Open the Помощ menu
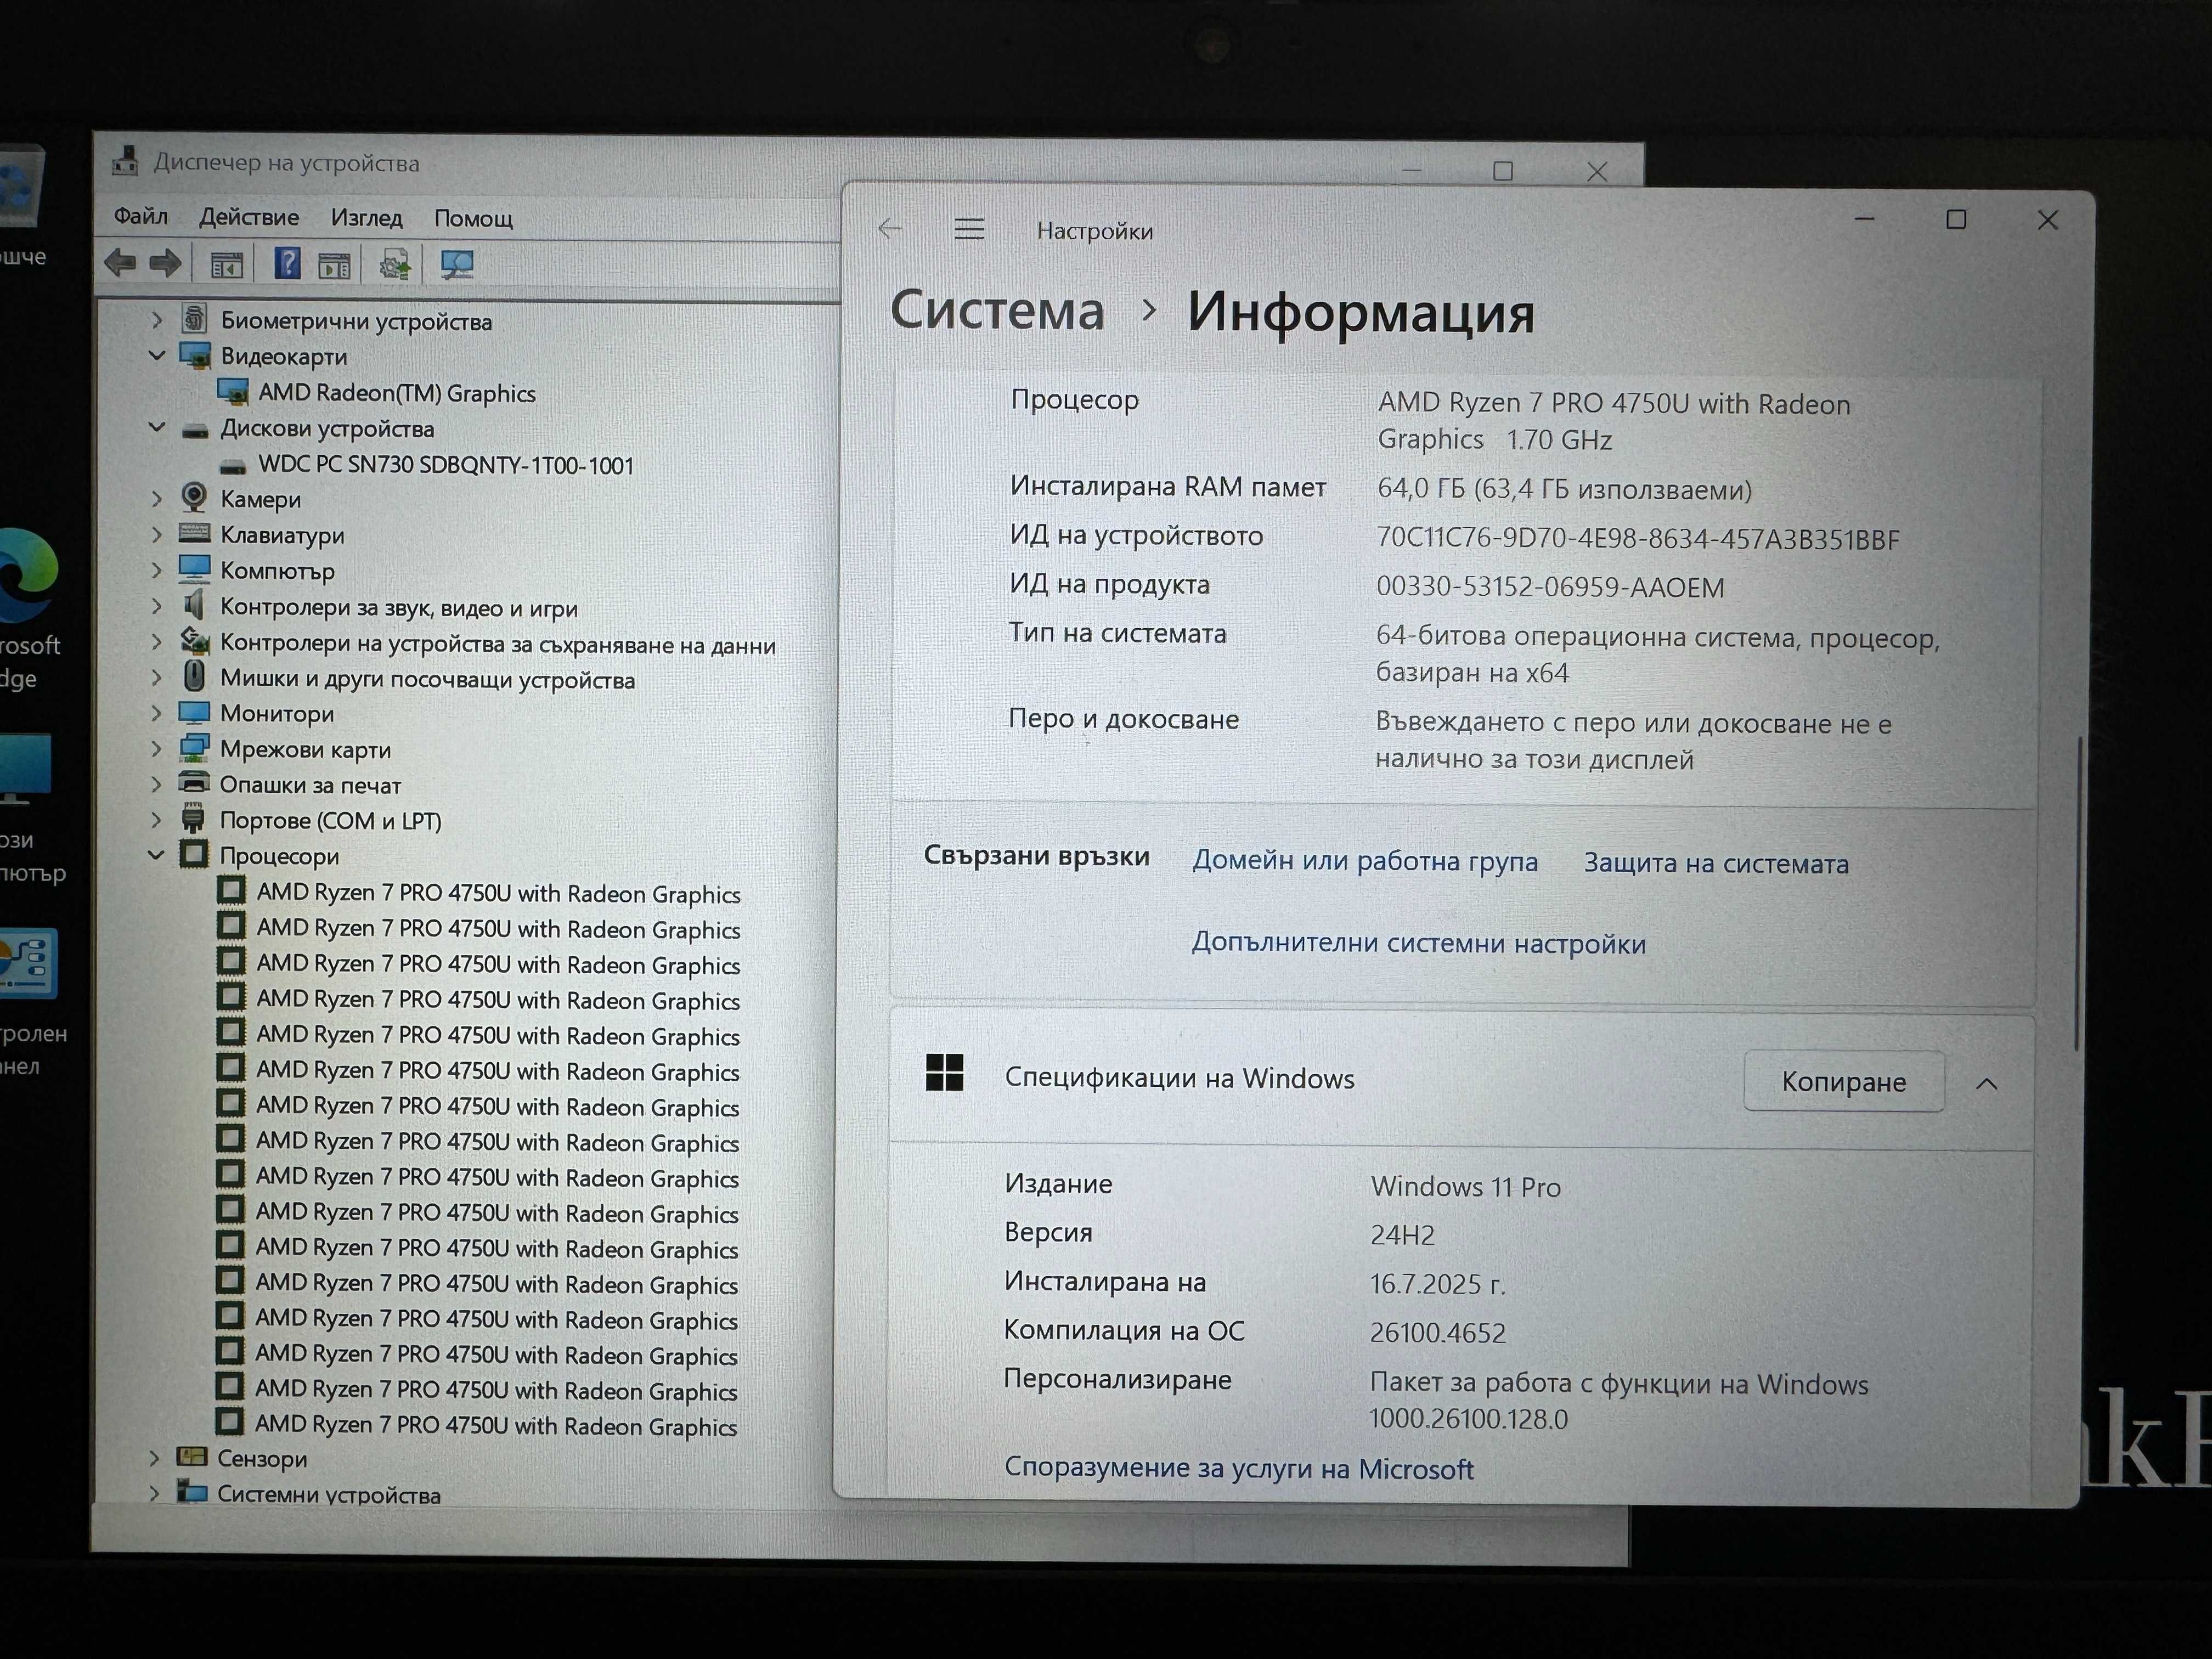Image resolution: width=2212 pixels, height=1659 pixels. (473, 218)
